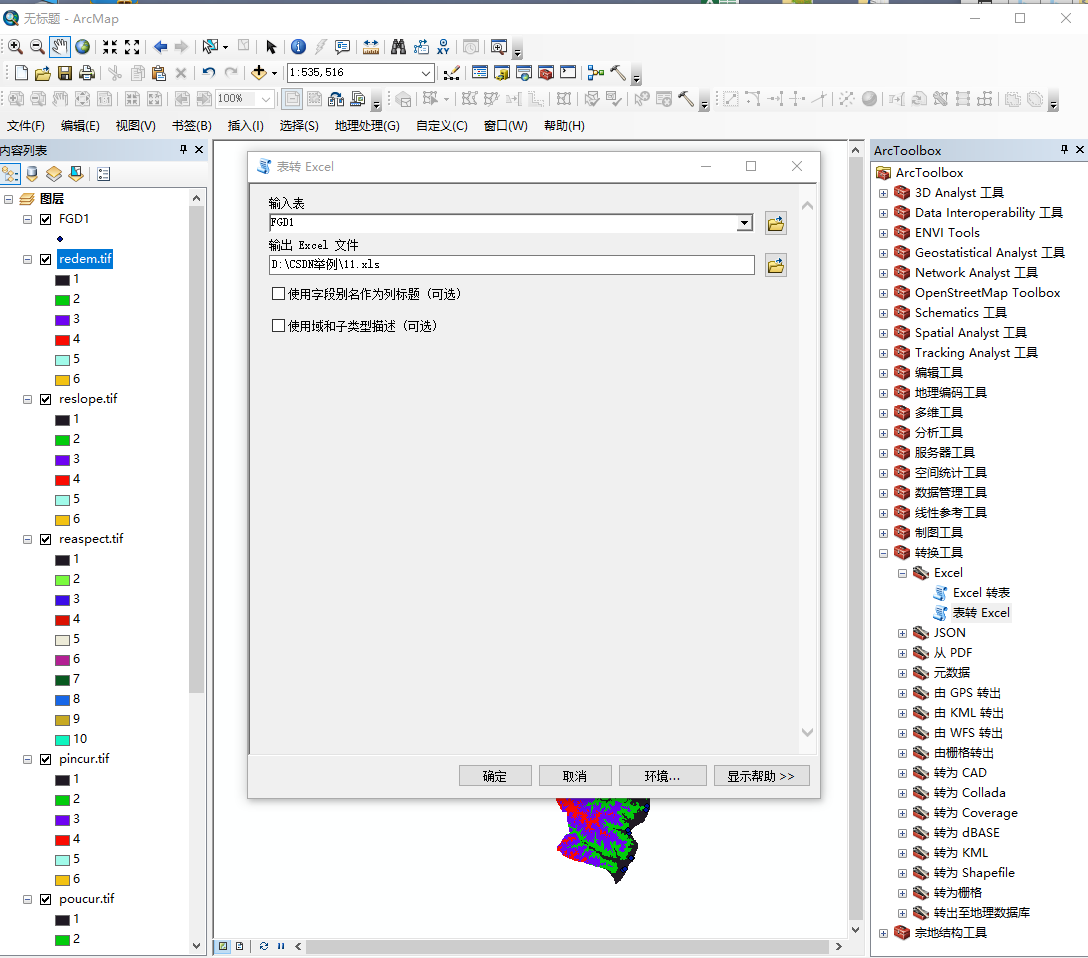1088x958 pixels.
Task: Save the map document
Action: (65, 73)
